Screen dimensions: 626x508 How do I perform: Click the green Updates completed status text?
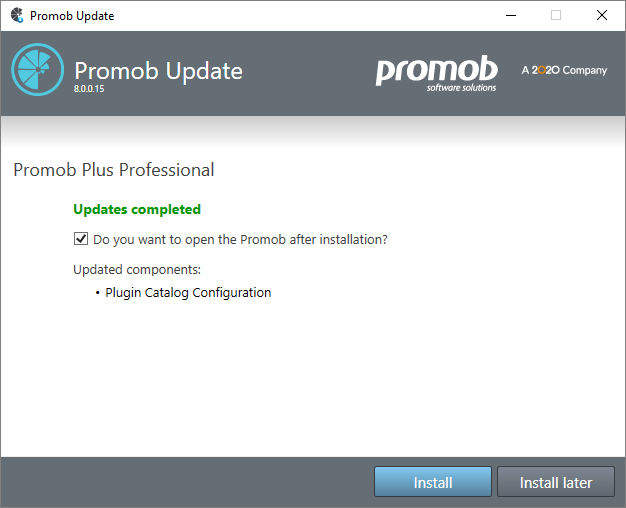coord(137,209)
